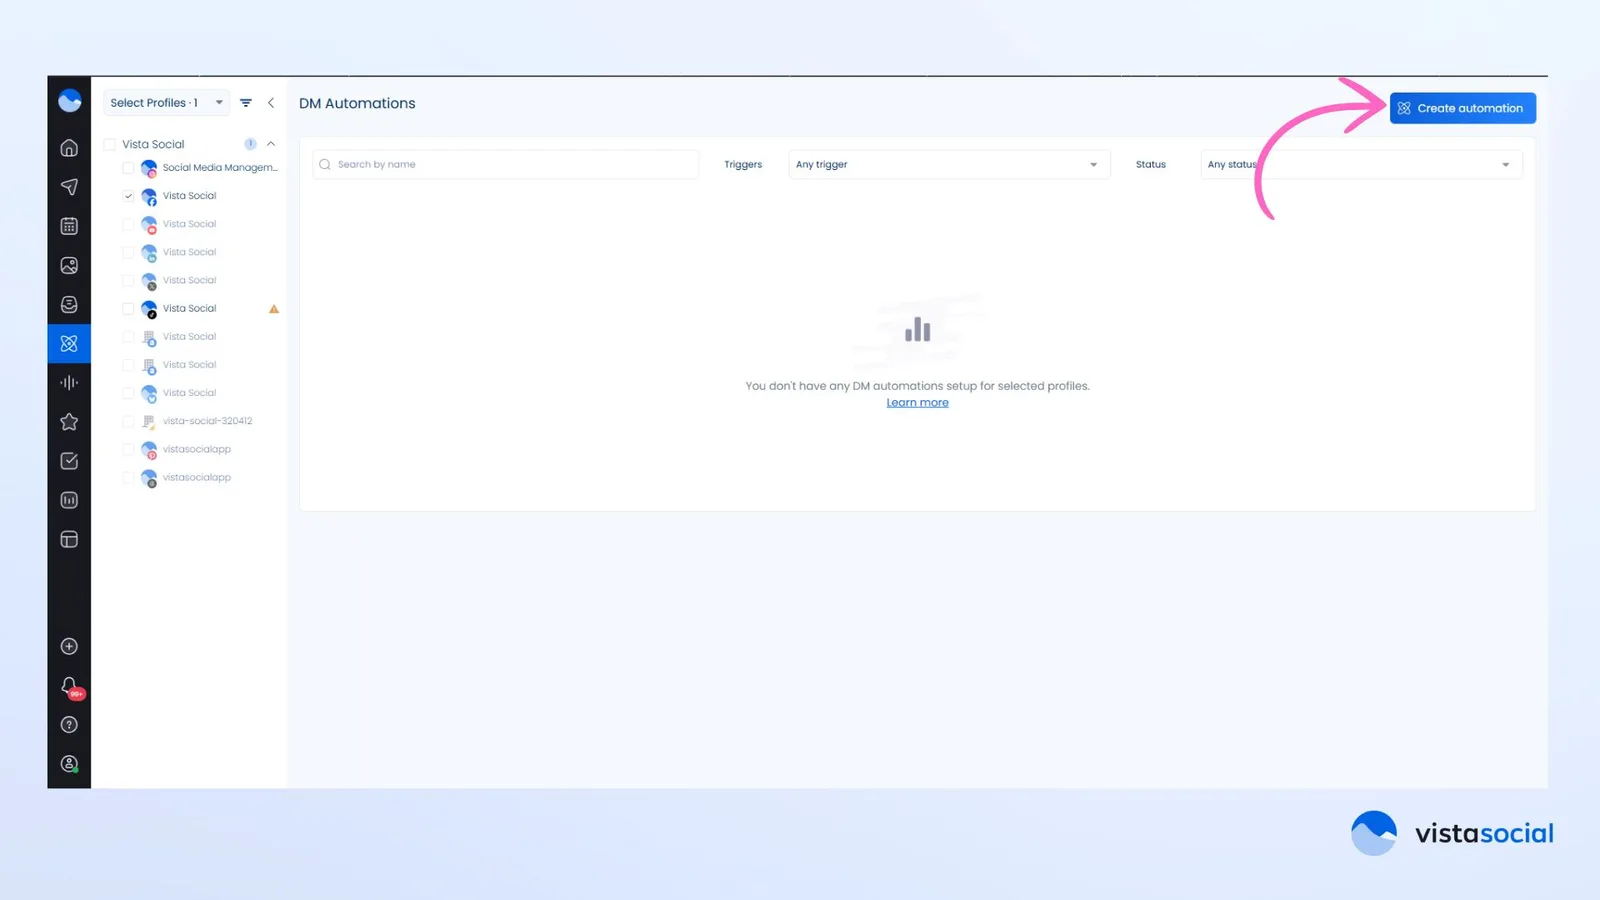1600x900 pixels.
Task: Follow the Learn more link
Action: [917, 403]
